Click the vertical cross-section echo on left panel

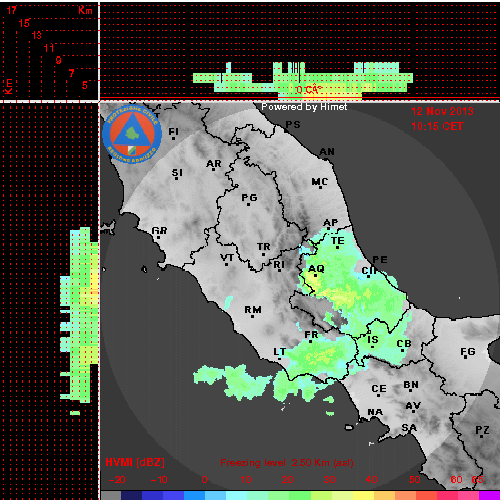pyautogui.click(x=80, y=315)
